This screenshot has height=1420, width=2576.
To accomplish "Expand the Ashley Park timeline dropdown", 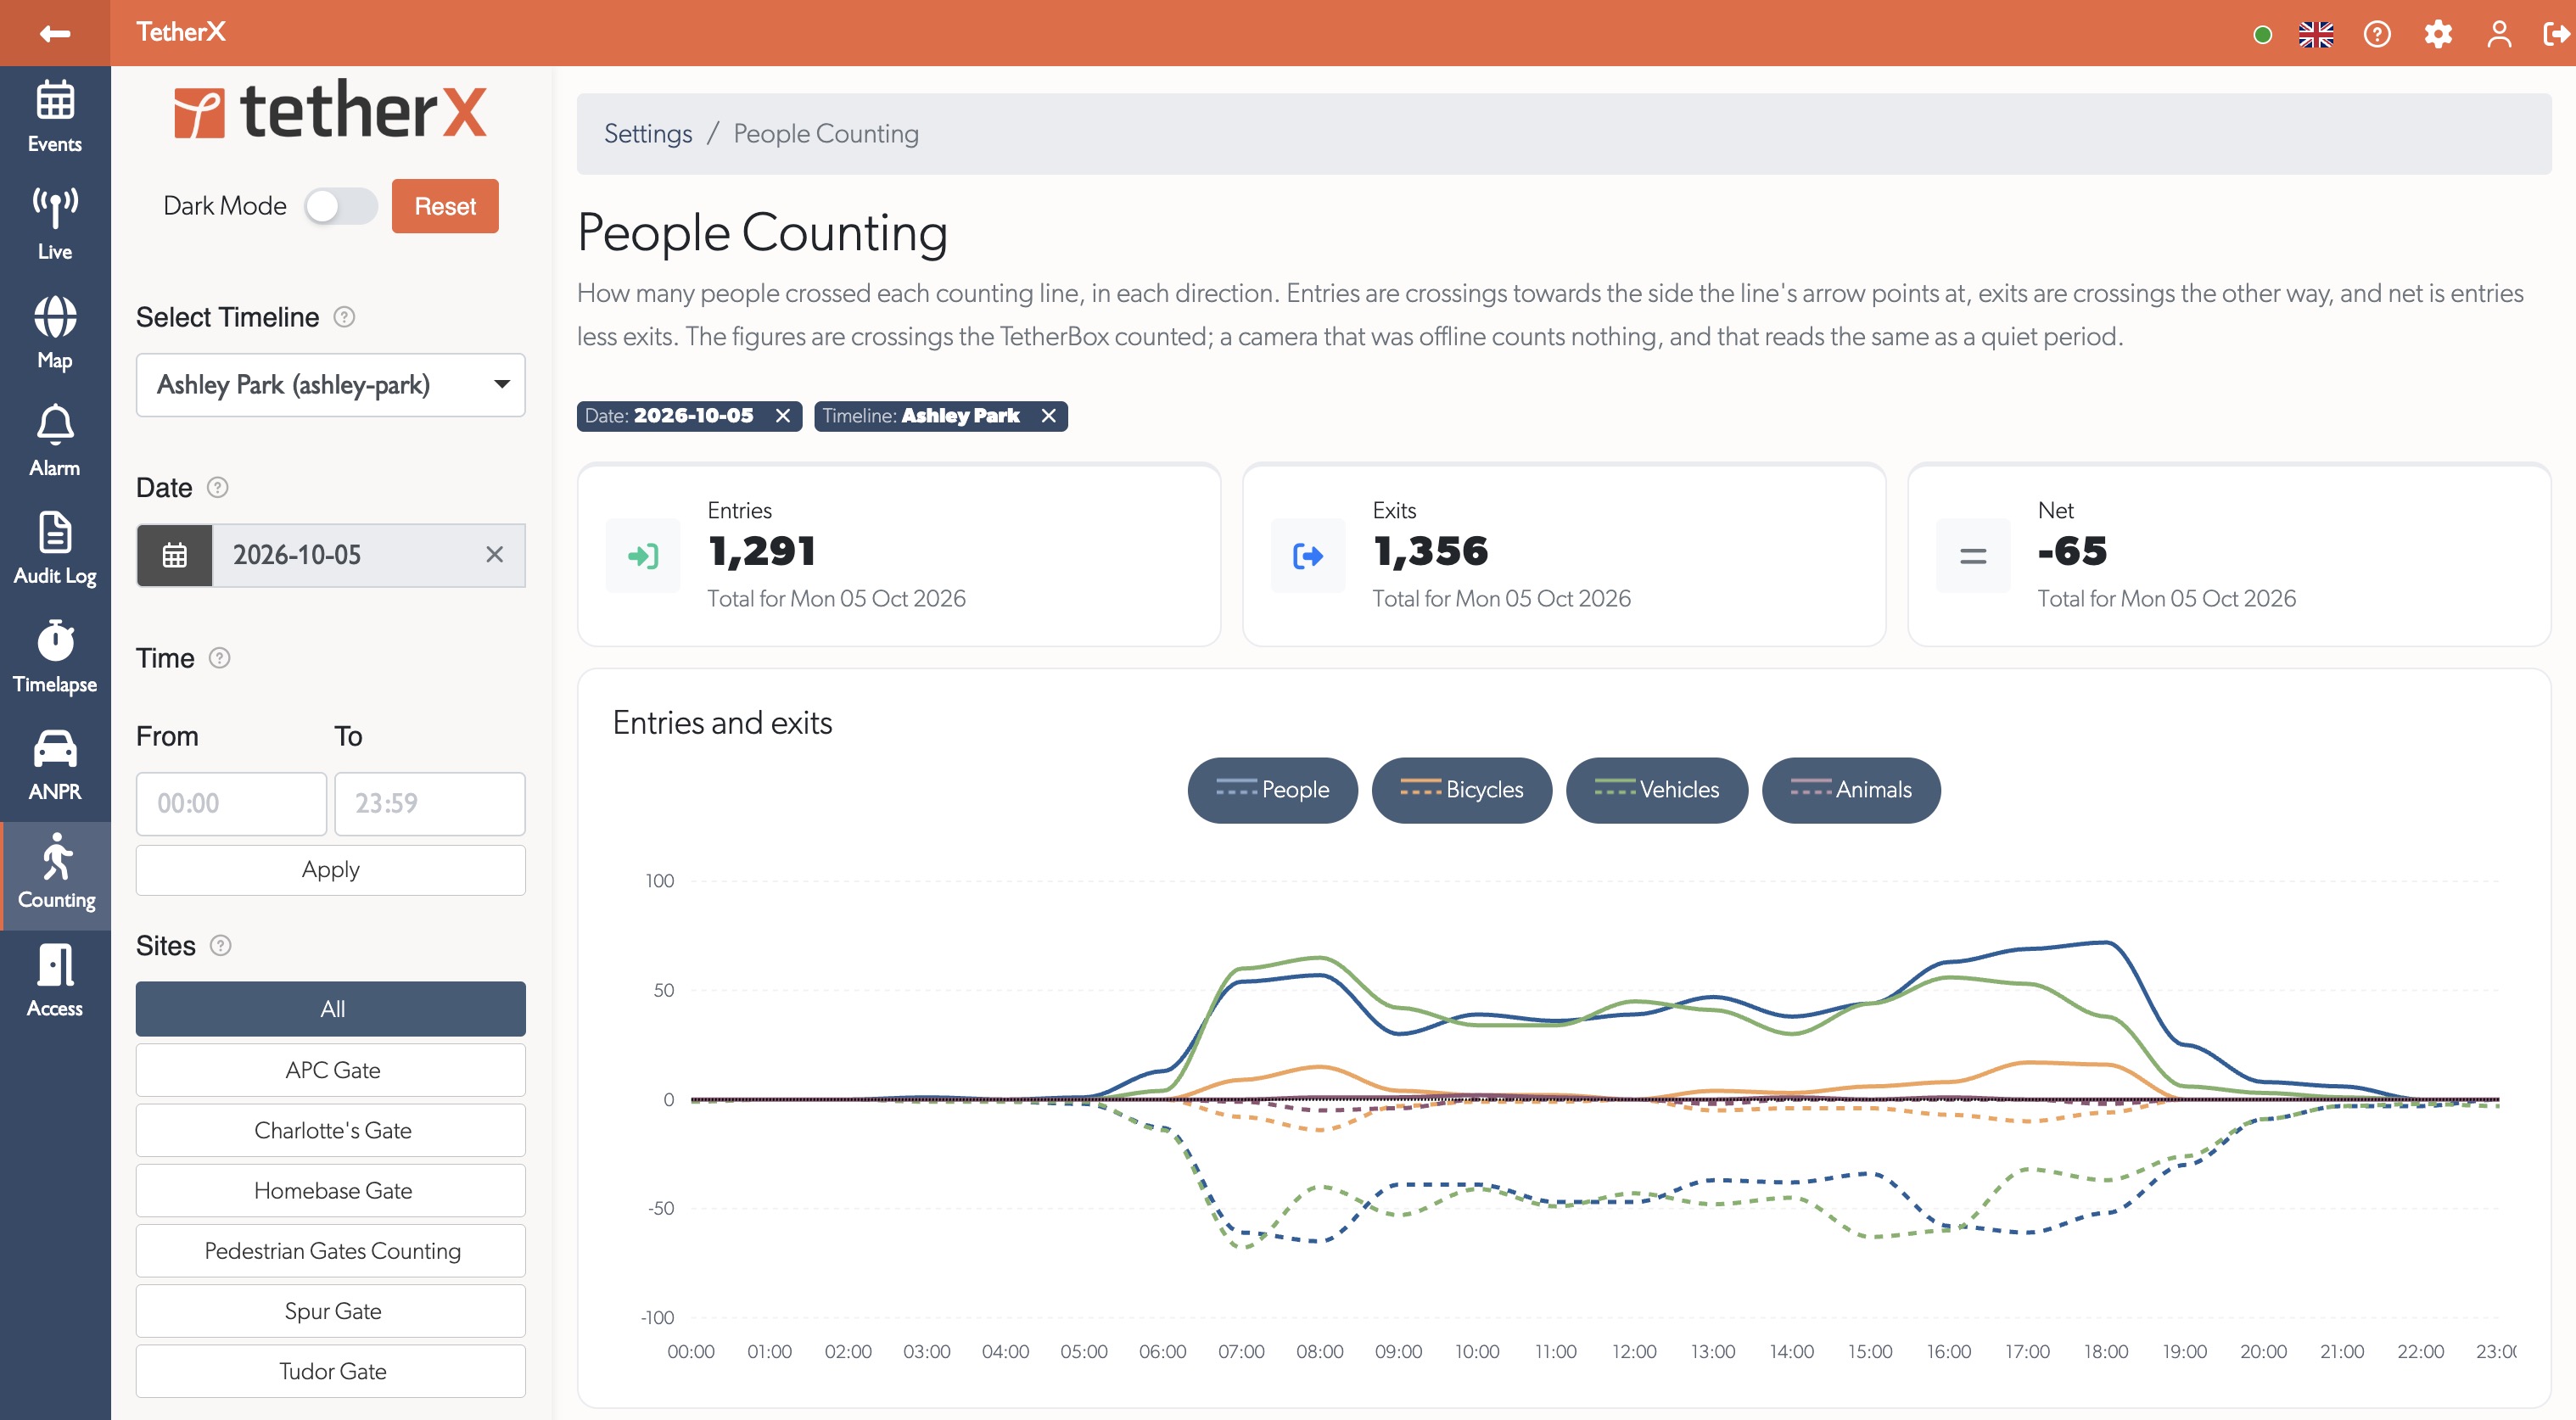I will coord(330,385).
